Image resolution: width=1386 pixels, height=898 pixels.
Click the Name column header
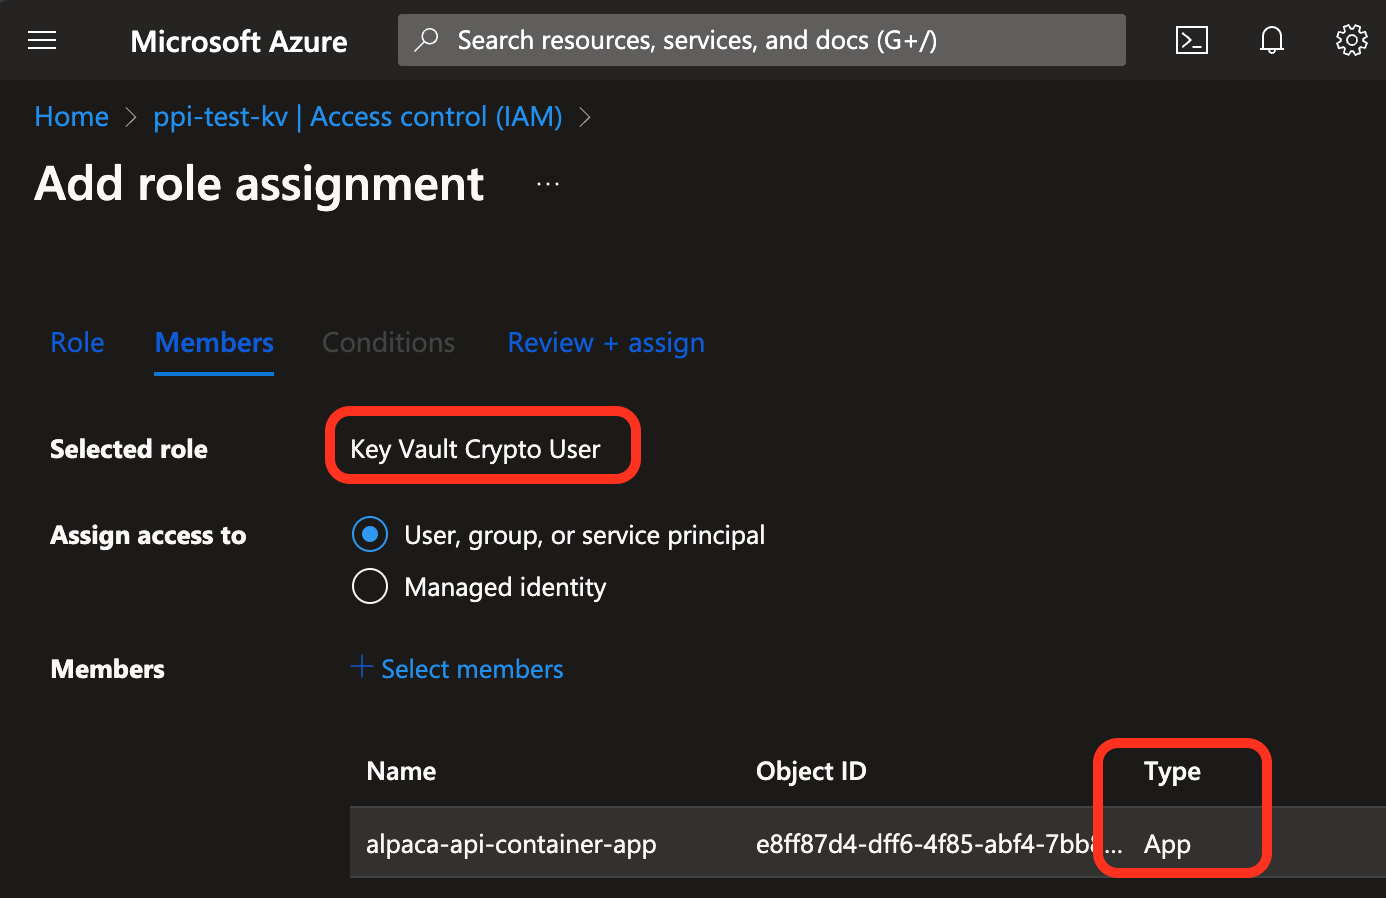click(x=401, y=771)
